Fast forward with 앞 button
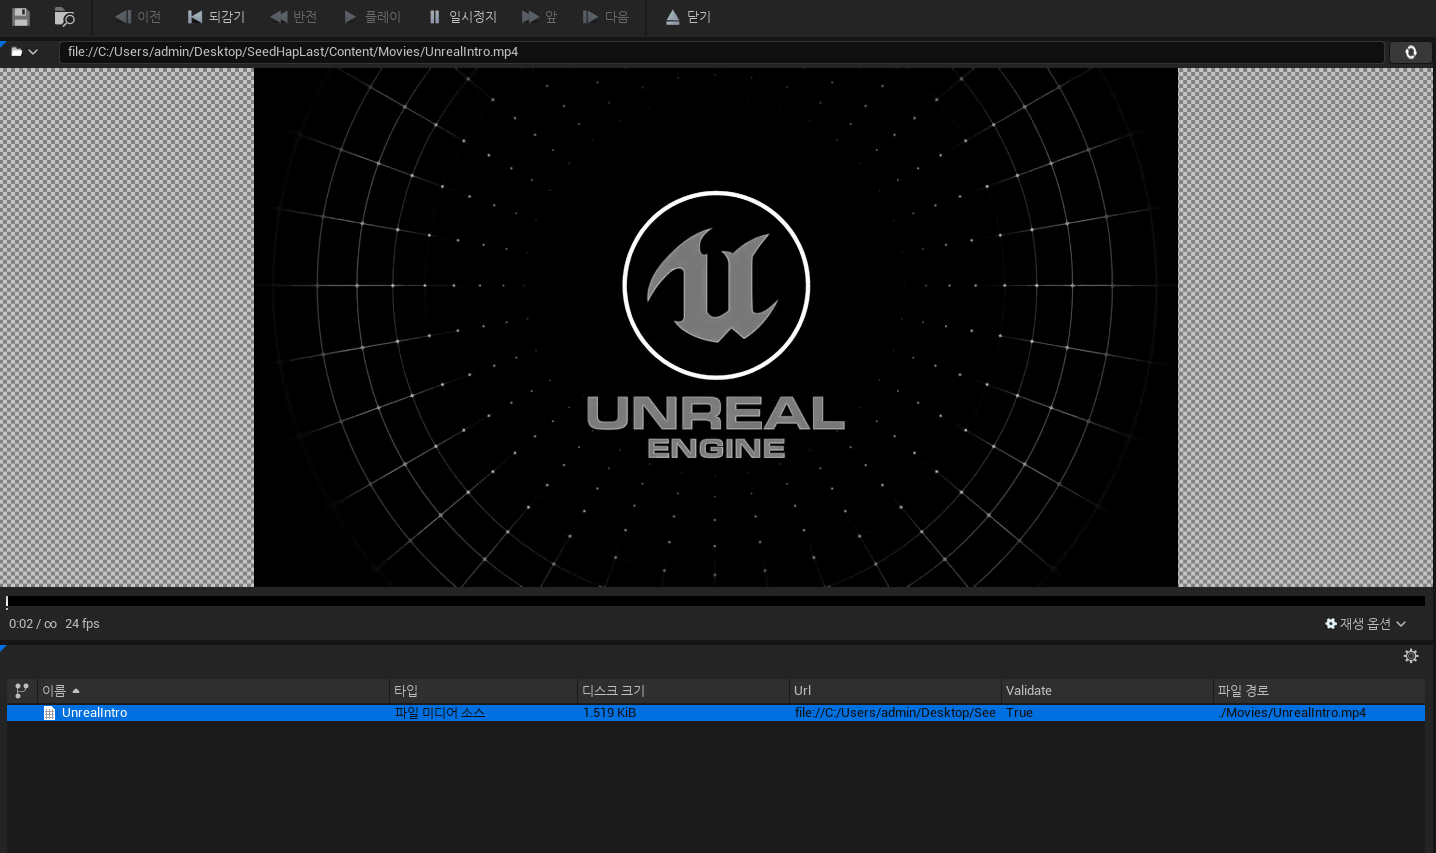This screenshot has height=853, width=1436. [540, 17]
